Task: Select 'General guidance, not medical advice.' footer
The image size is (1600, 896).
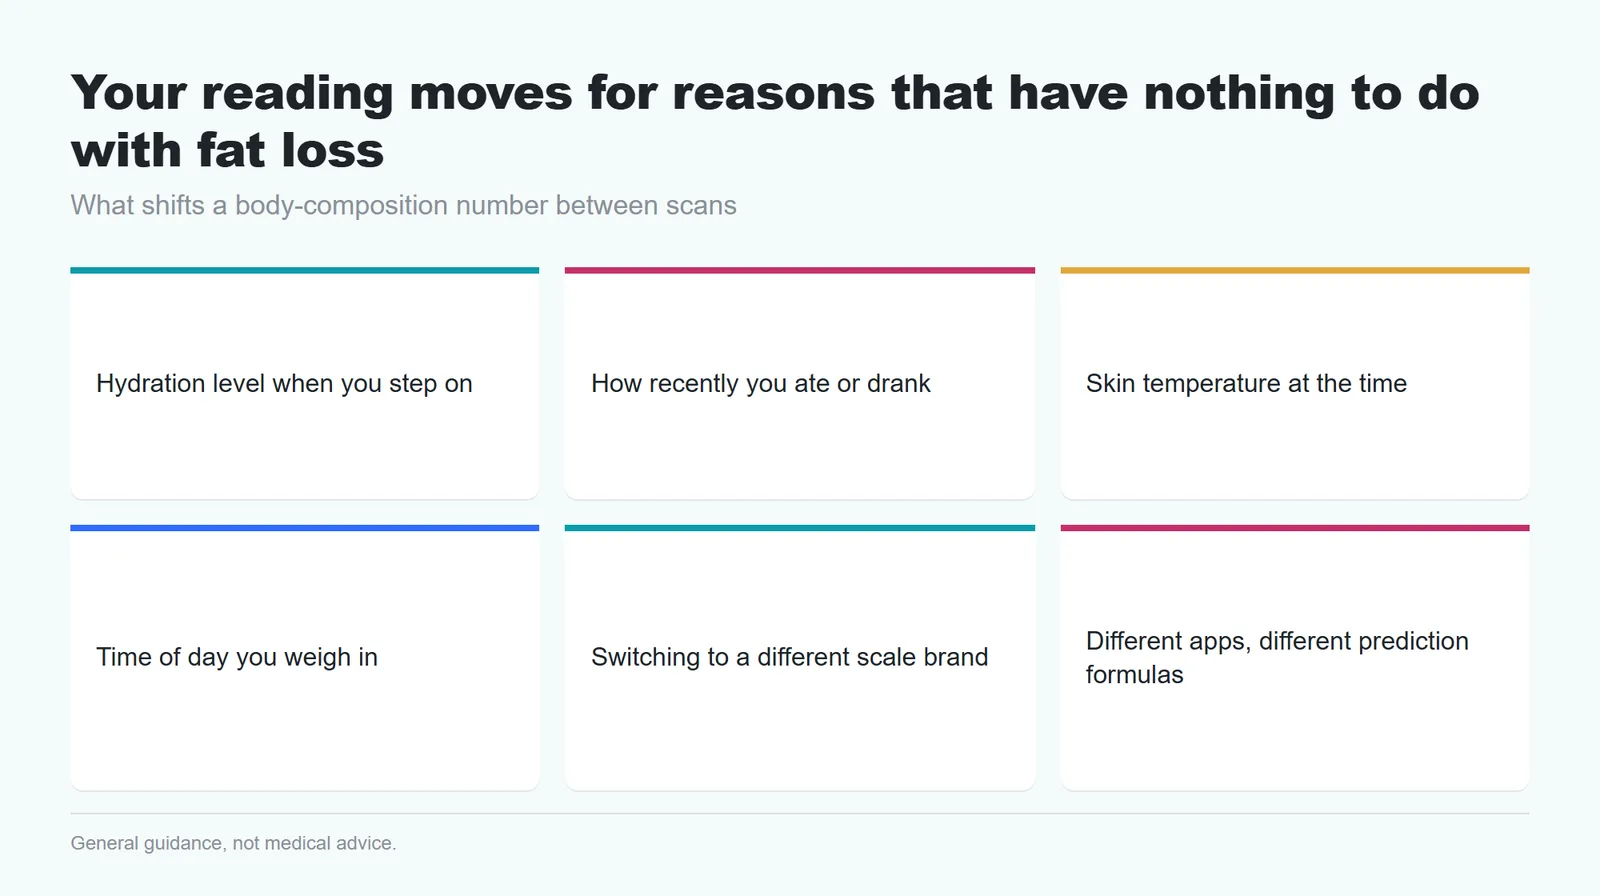Action: [x=234, y=844]
